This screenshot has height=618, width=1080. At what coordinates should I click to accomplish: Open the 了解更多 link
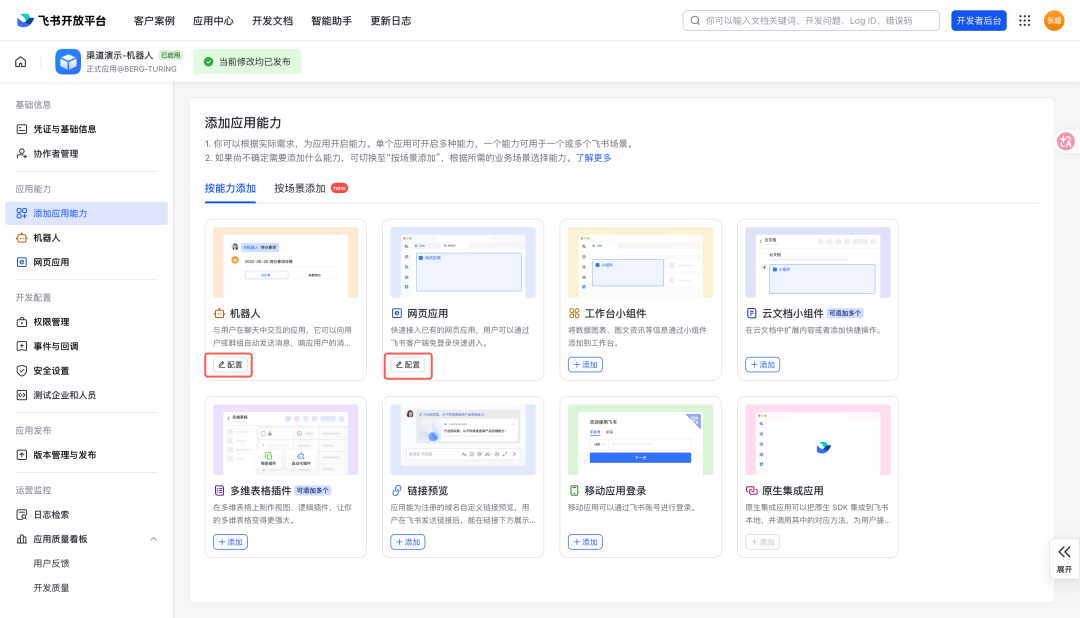click(x=594, y=158)
